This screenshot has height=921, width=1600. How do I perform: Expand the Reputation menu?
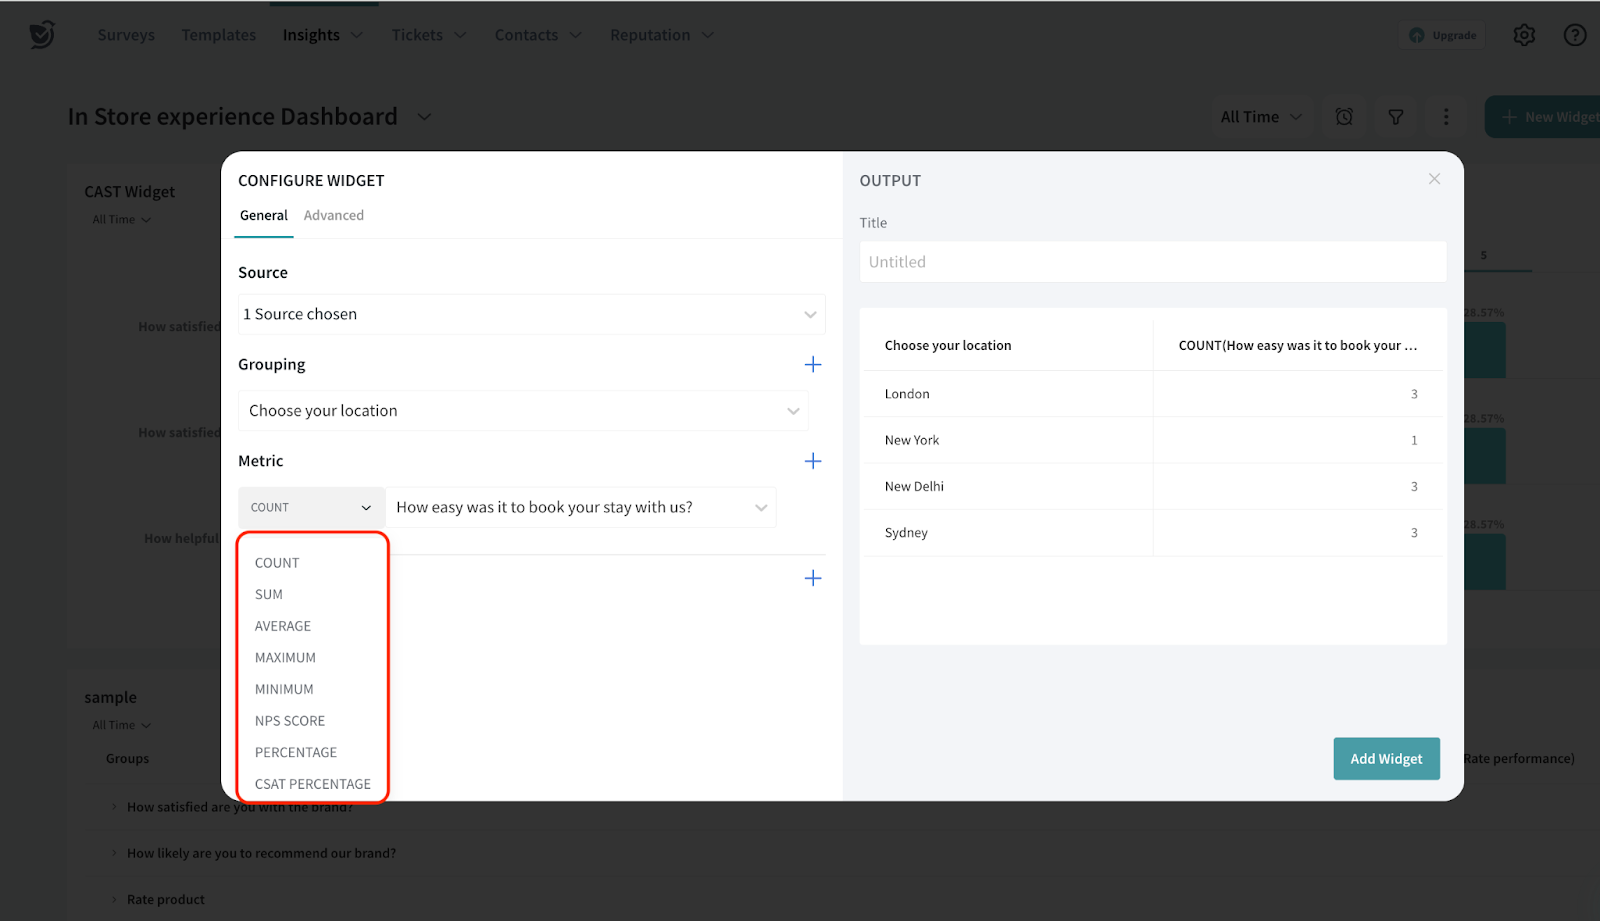tap(662, 35)
